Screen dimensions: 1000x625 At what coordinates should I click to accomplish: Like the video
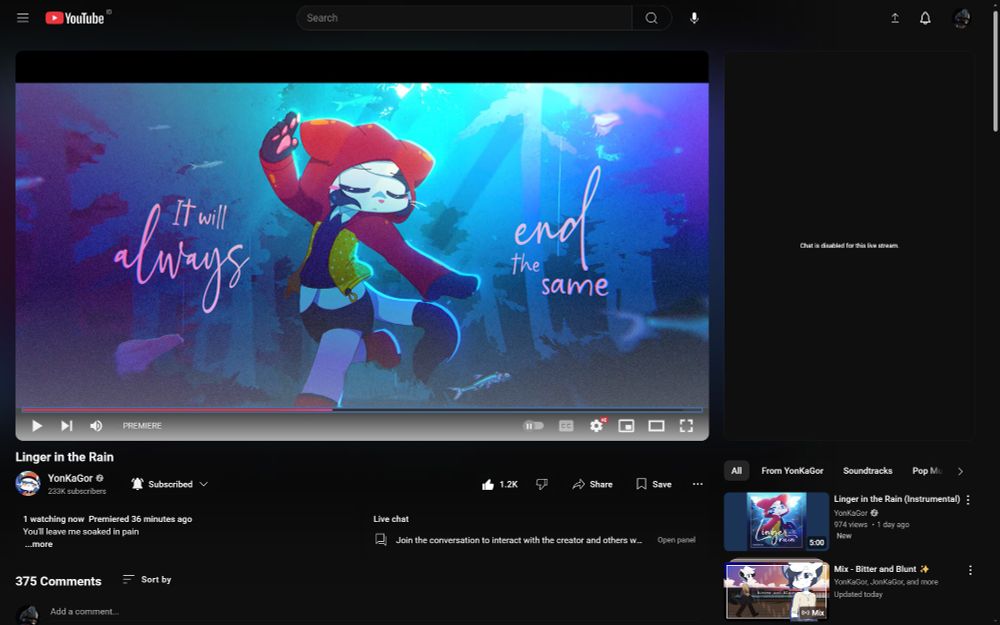coord(499,484)
